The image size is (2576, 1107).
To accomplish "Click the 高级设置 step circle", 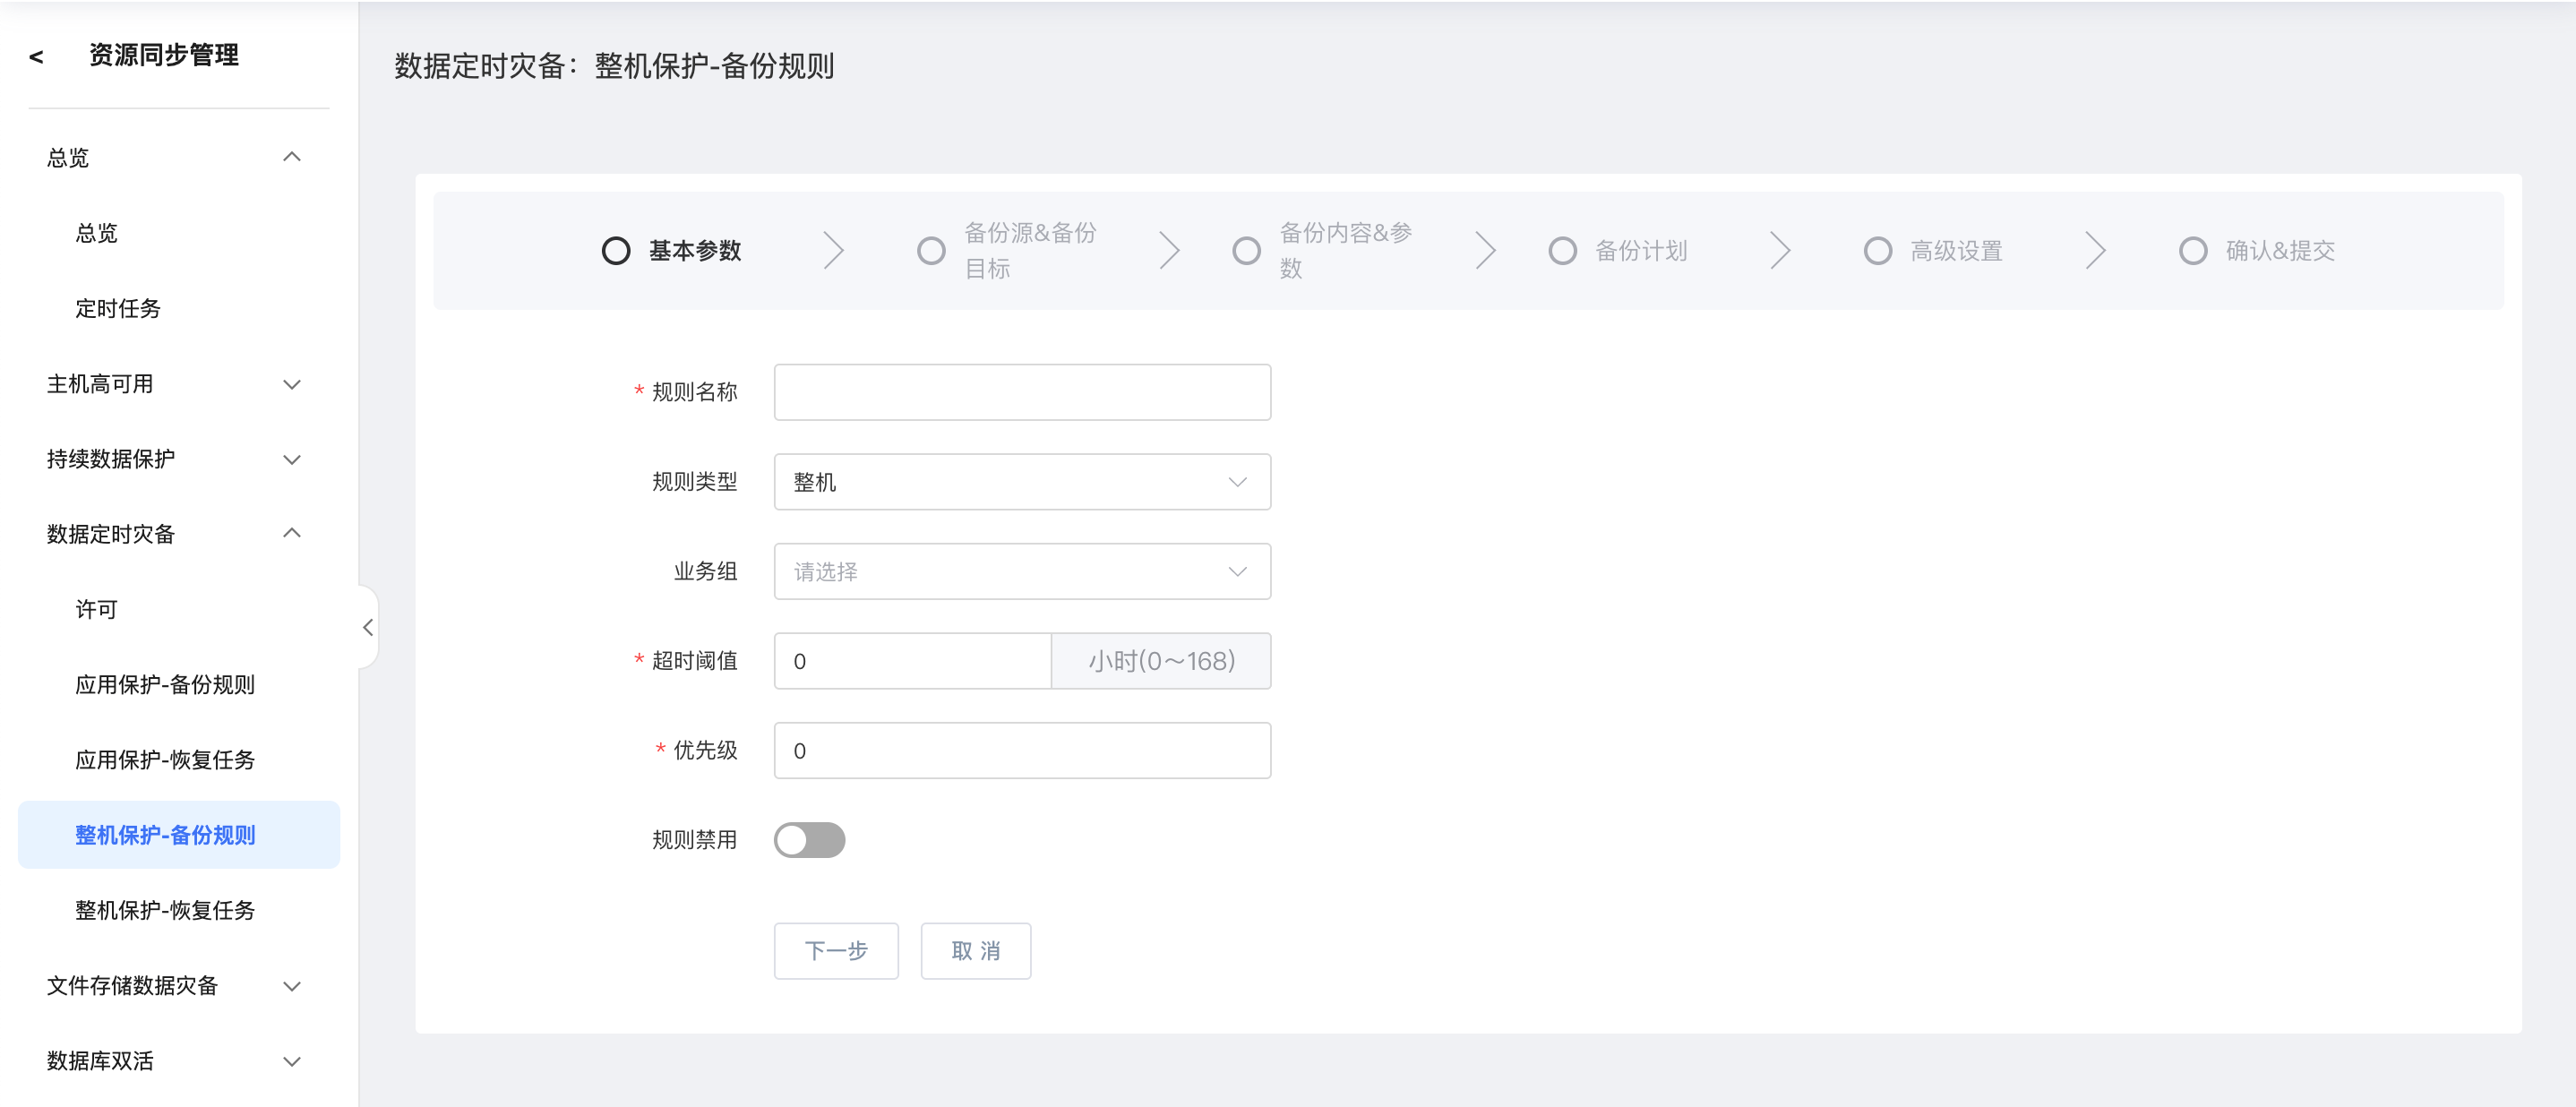I will [1877, 250].
